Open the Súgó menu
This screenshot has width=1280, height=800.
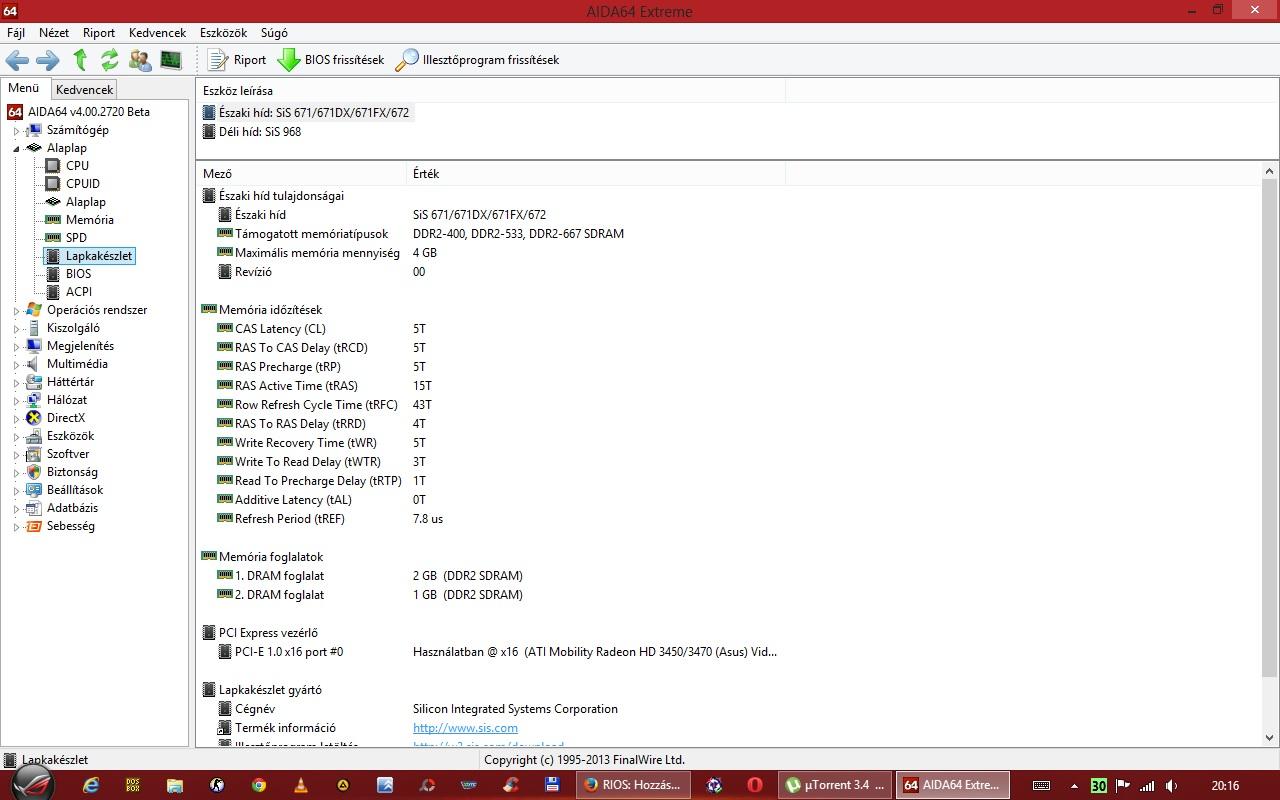pos(274,33)
